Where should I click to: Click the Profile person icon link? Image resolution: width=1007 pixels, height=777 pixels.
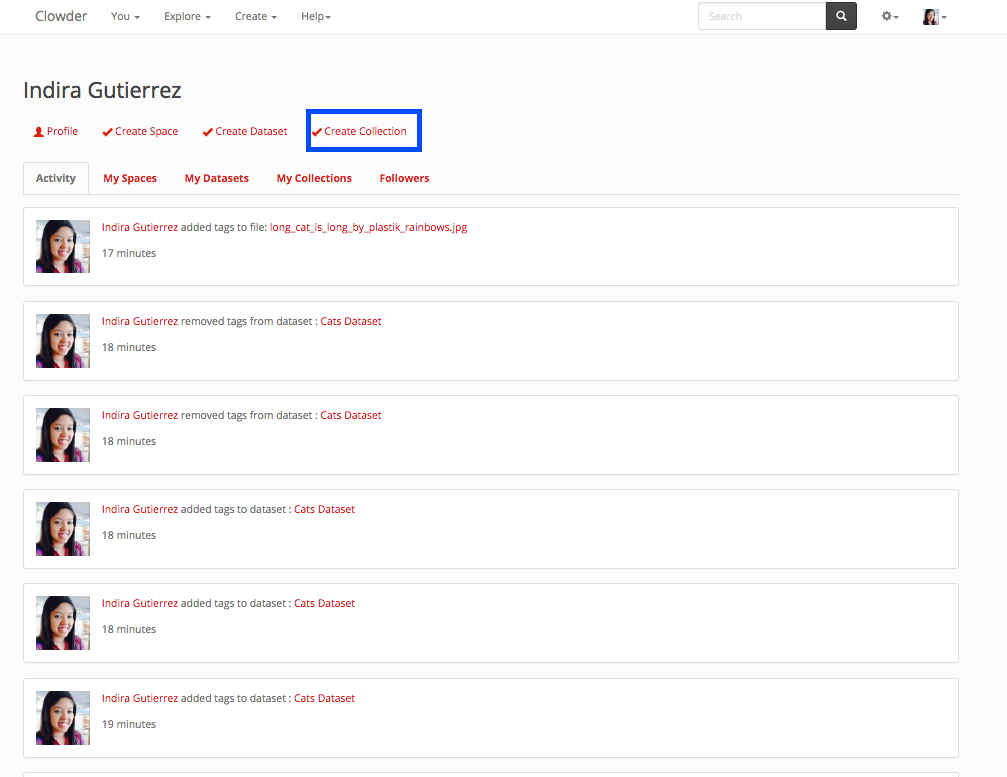pos(56,132)
